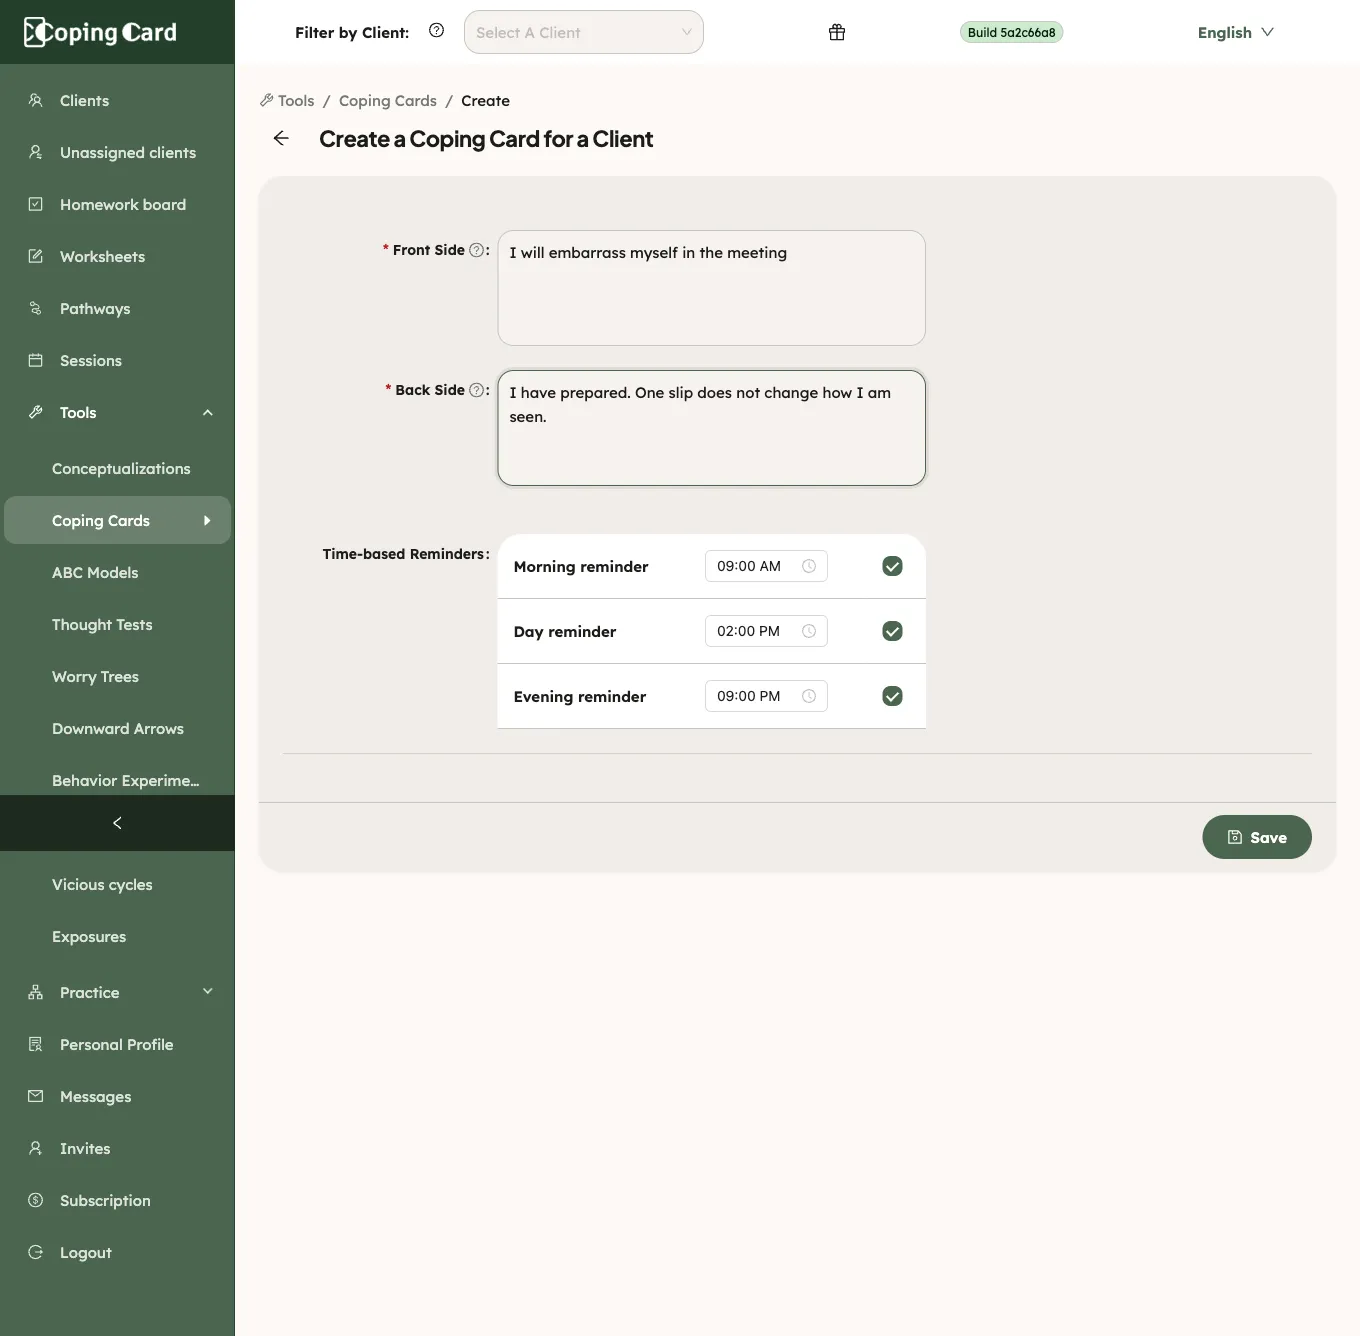Click the Logout icon in sidebar

[x=36, y=1252]
